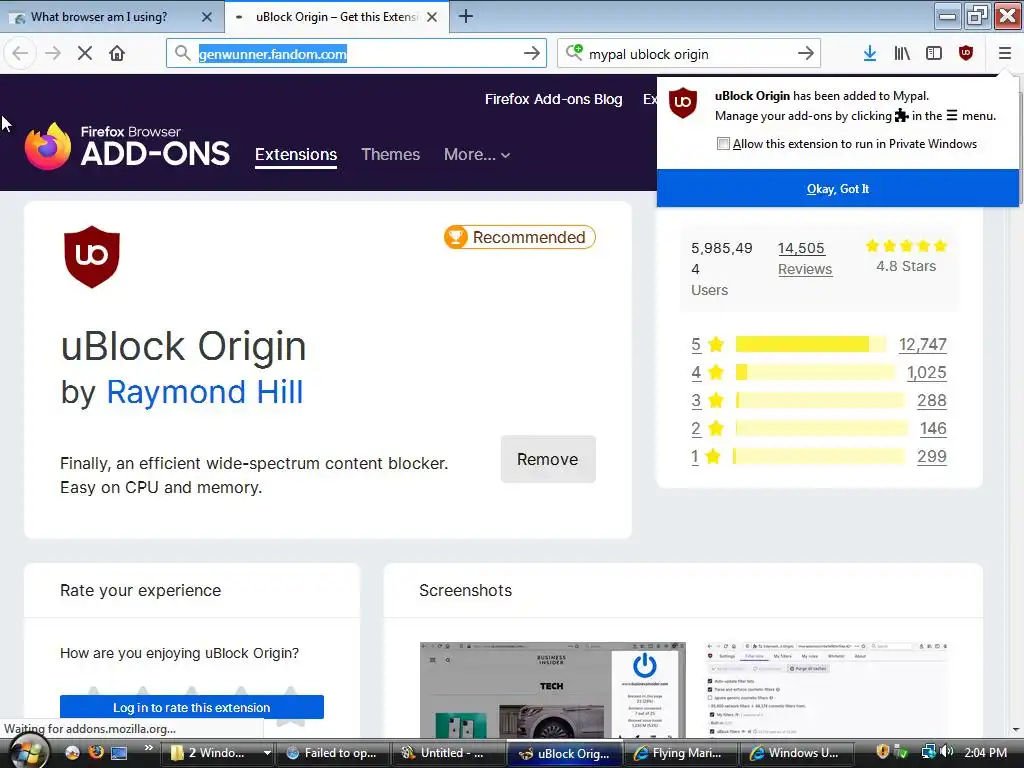Allow extension to run in Private Windows
The image size is (1024, 768).
[723, 144]
